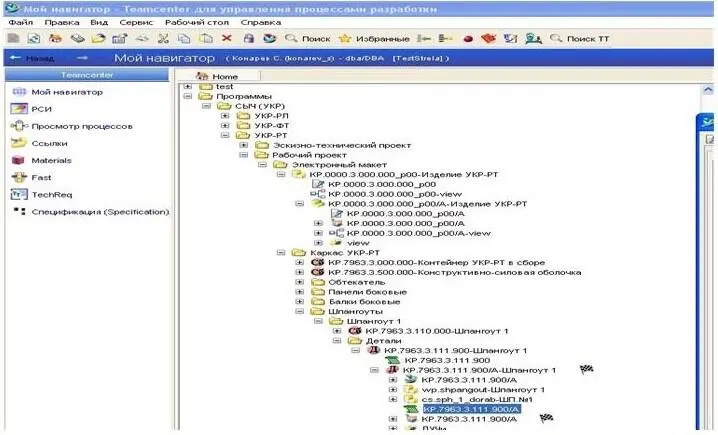Select the СЫЧ (УКР) folder

pos(260,106)
